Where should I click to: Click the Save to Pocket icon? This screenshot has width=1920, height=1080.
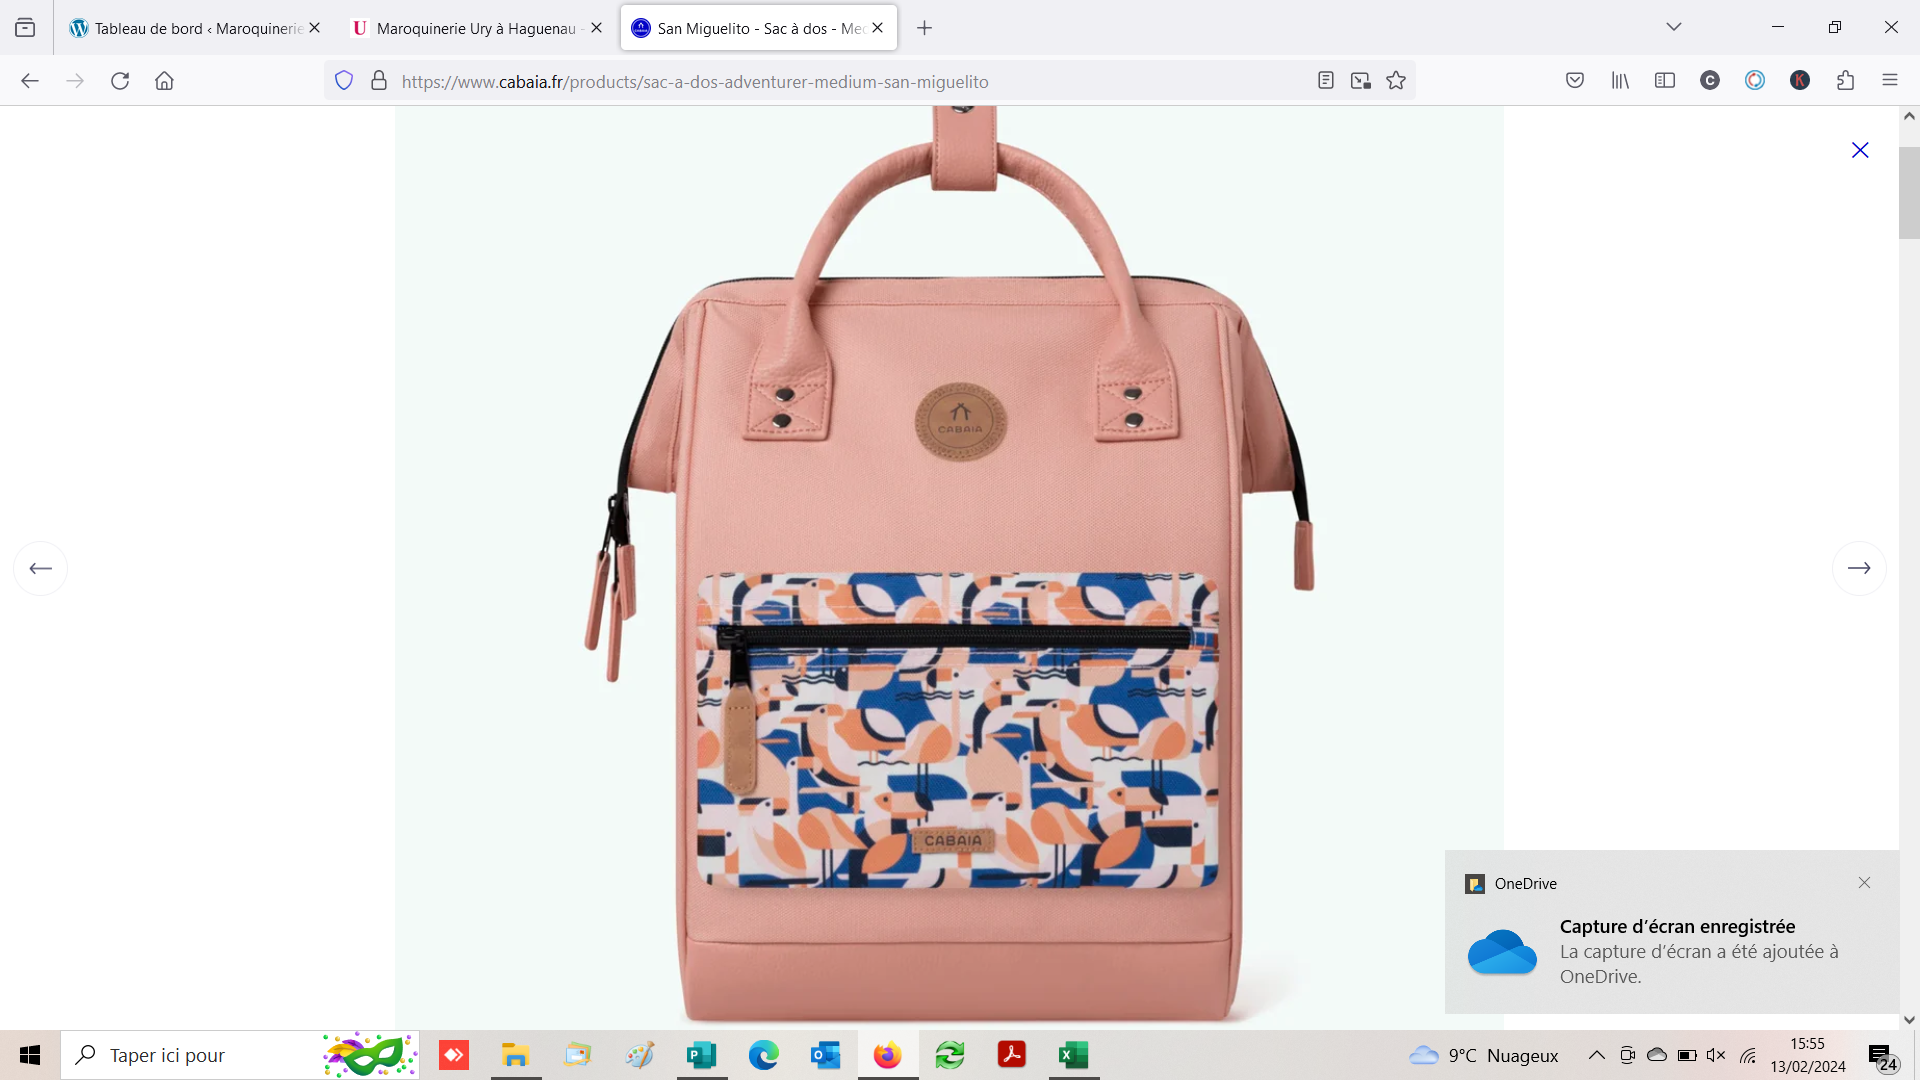coord(1575,81)
